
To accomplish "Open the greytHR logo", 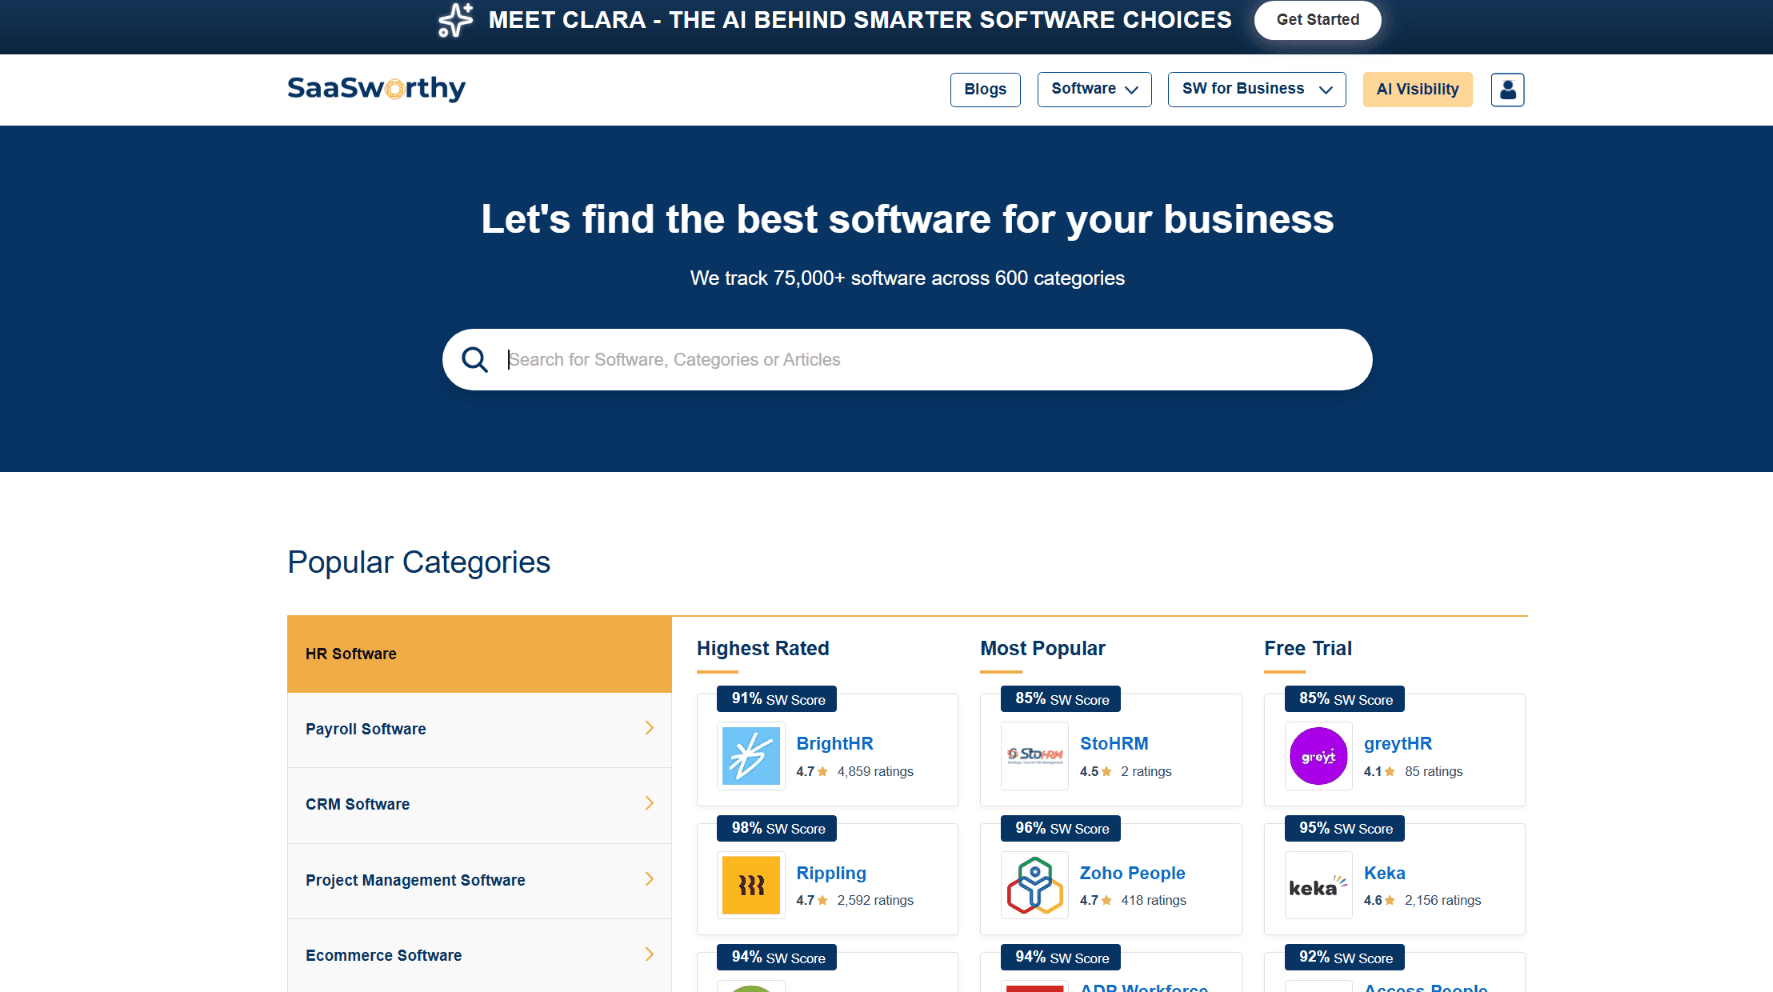I will pos(1319,757).
